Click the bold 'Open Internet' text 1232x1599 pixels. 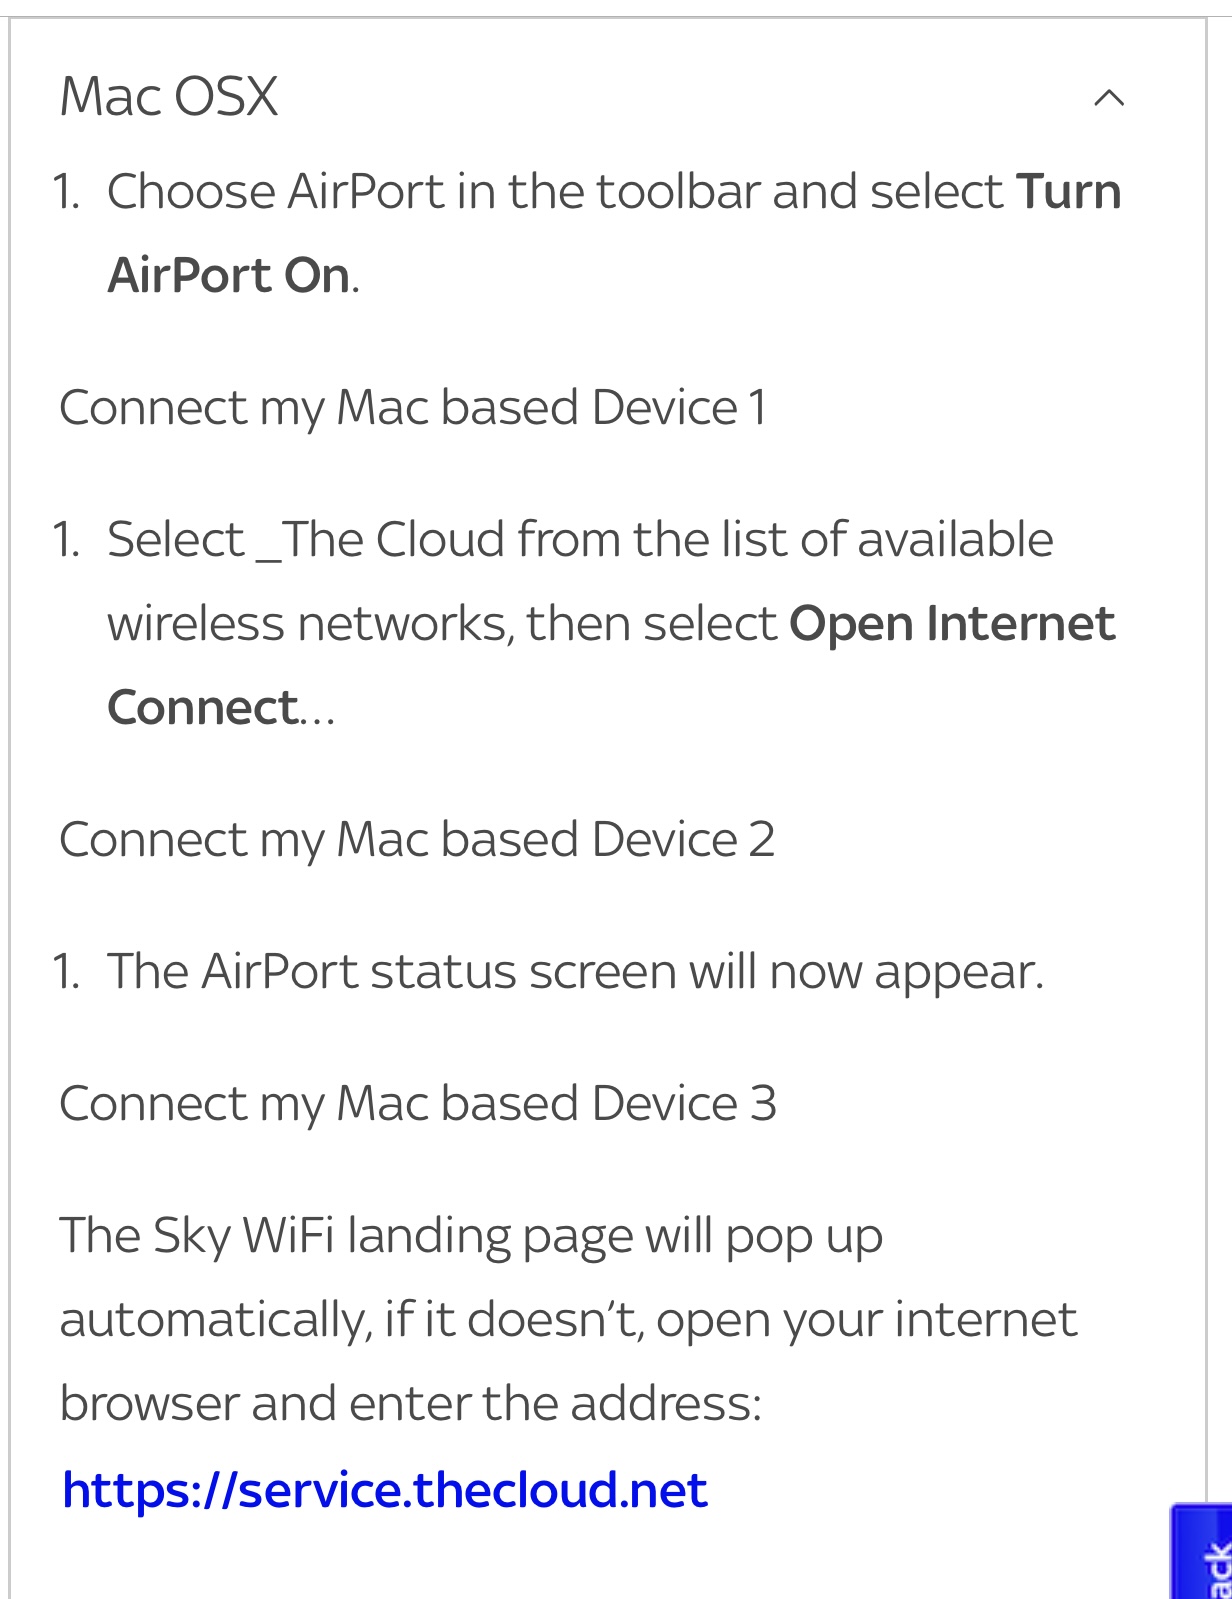(x=951, y=623)
